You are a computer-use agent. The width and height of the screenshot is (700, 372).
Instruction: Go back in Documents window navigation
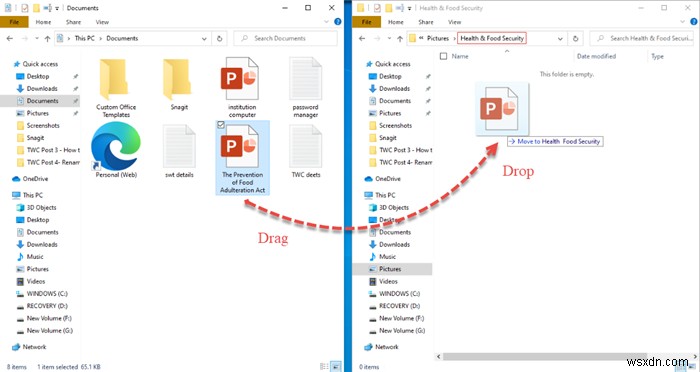click(9, 38)
